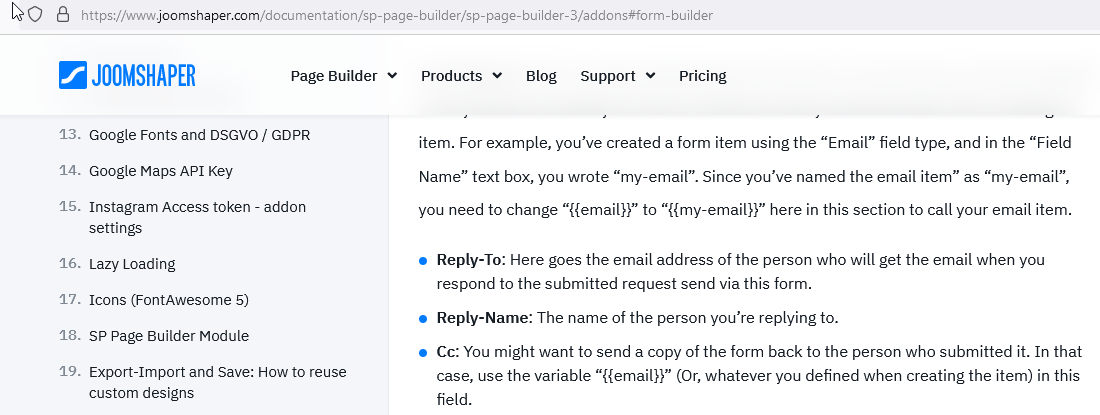Go to the Pricing page
This screenshot has height=415, width=1100.
(702, 76)
